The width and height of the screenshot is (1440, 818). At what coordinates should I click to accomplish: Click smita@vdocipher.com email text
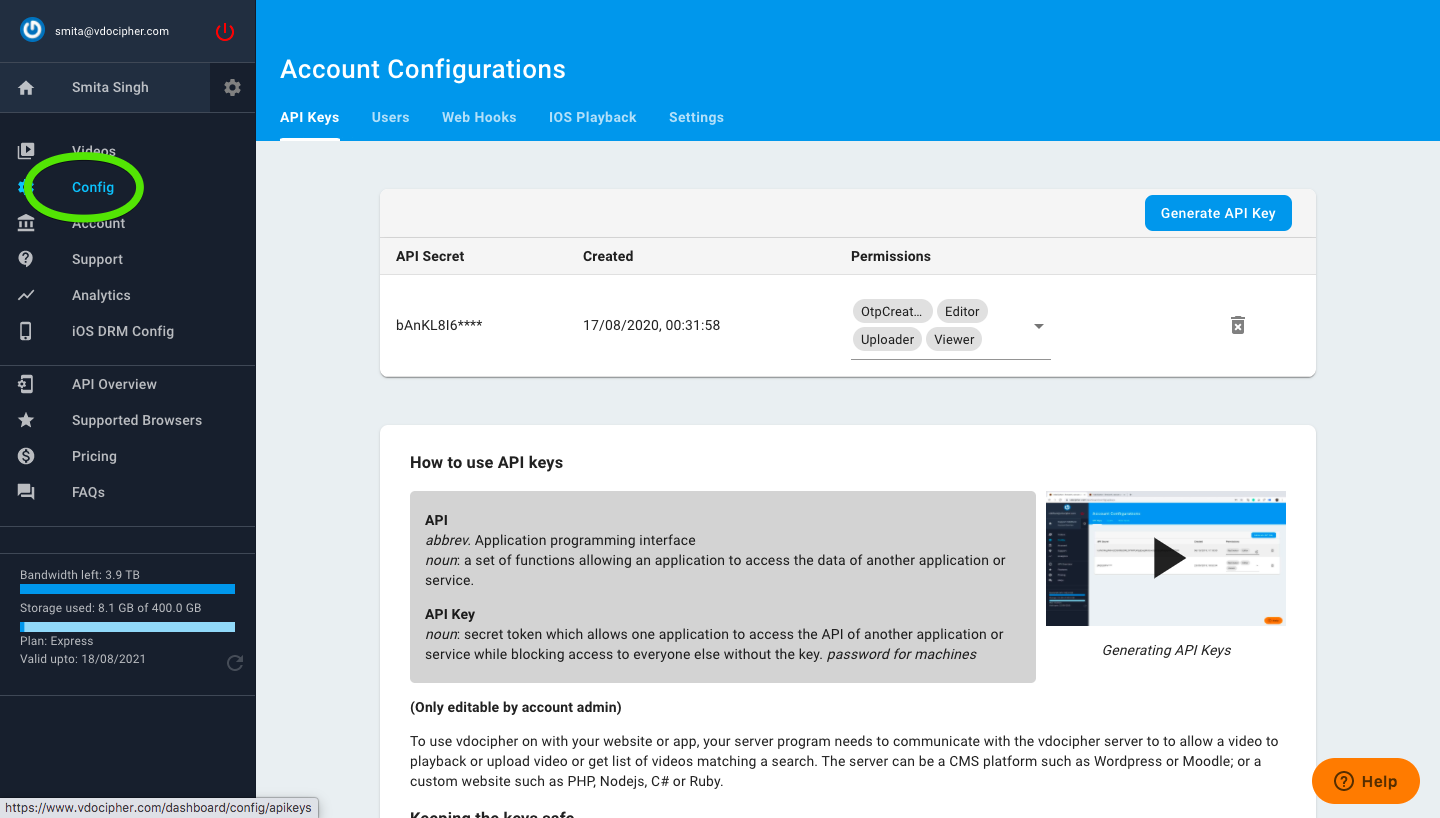click(112, 31)
